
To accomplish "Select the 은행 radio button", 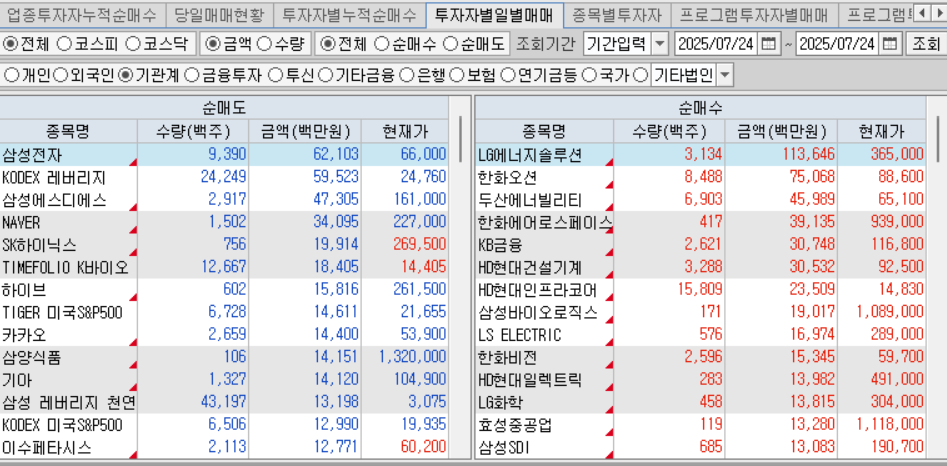I will pyautogui.click(x=406, y=75).
